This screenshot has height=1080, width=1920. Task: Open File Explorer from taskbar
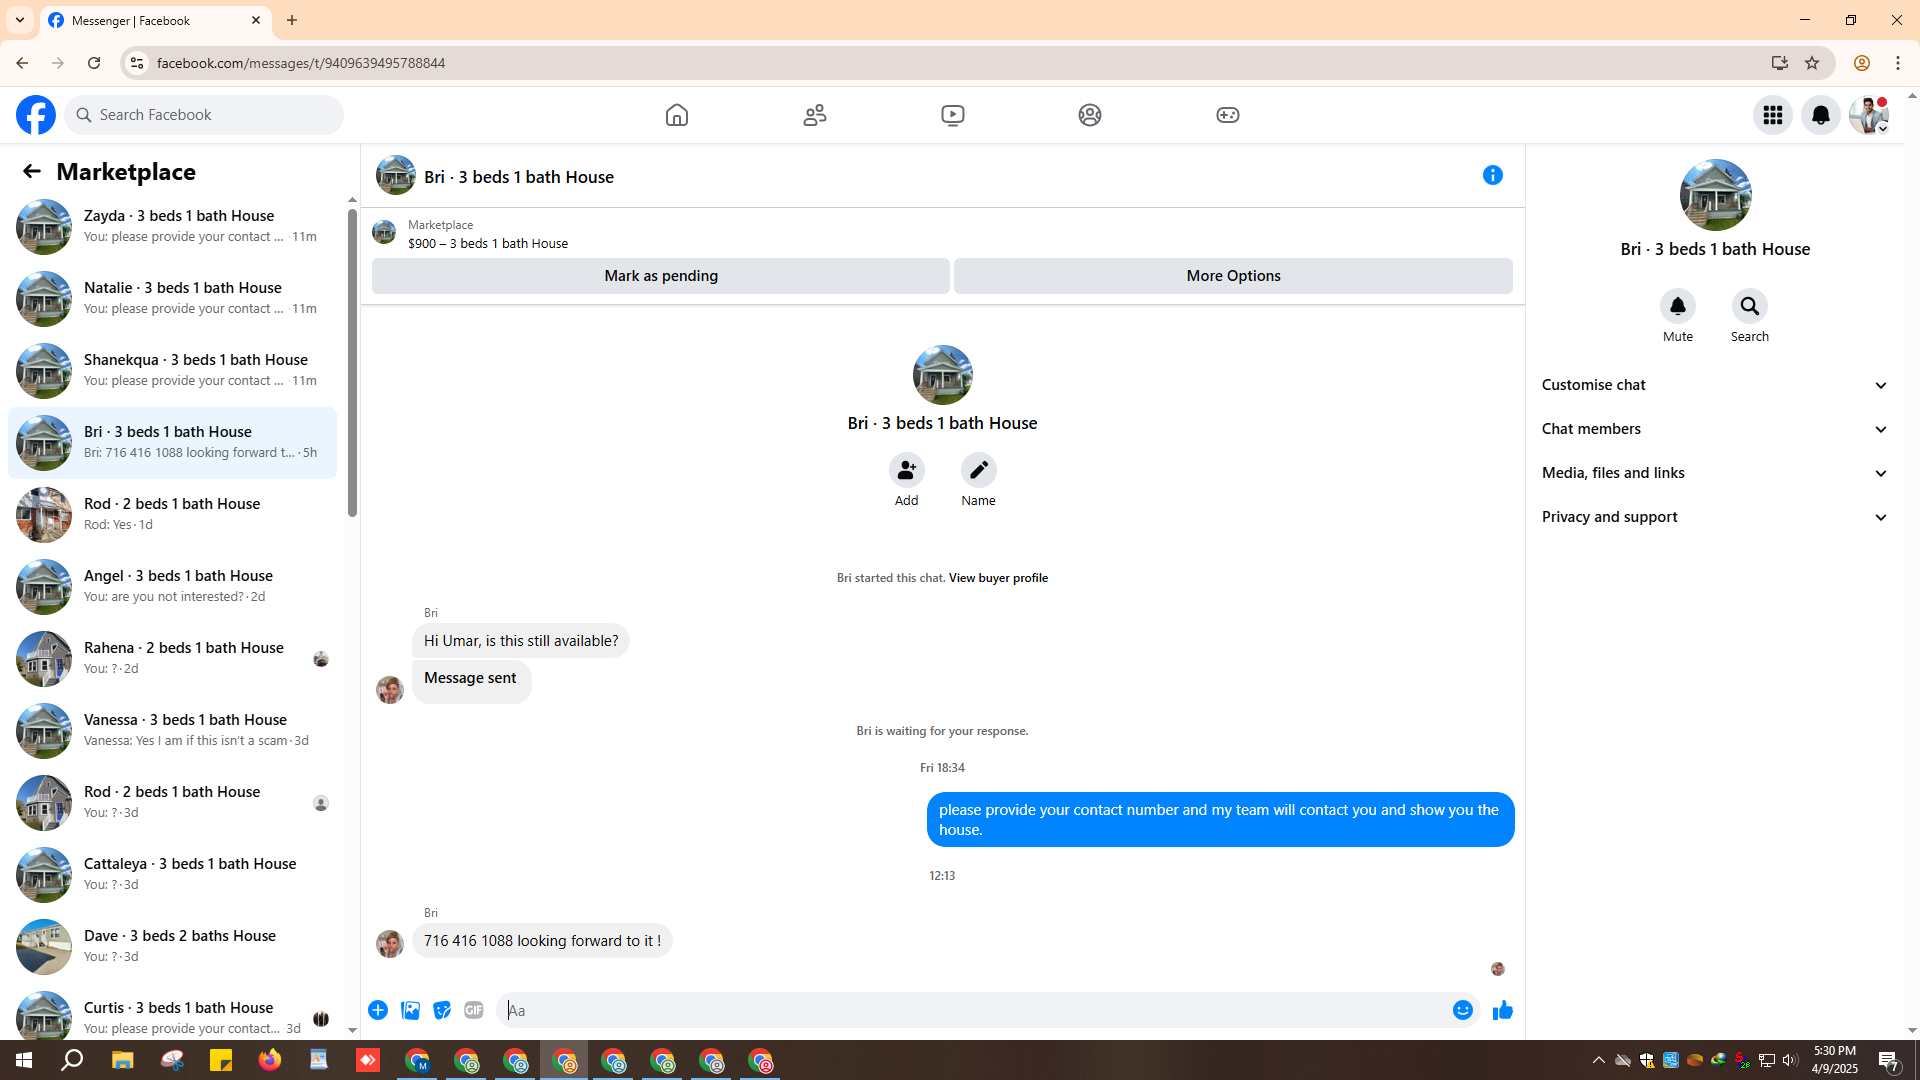(x=122, y=1060)
